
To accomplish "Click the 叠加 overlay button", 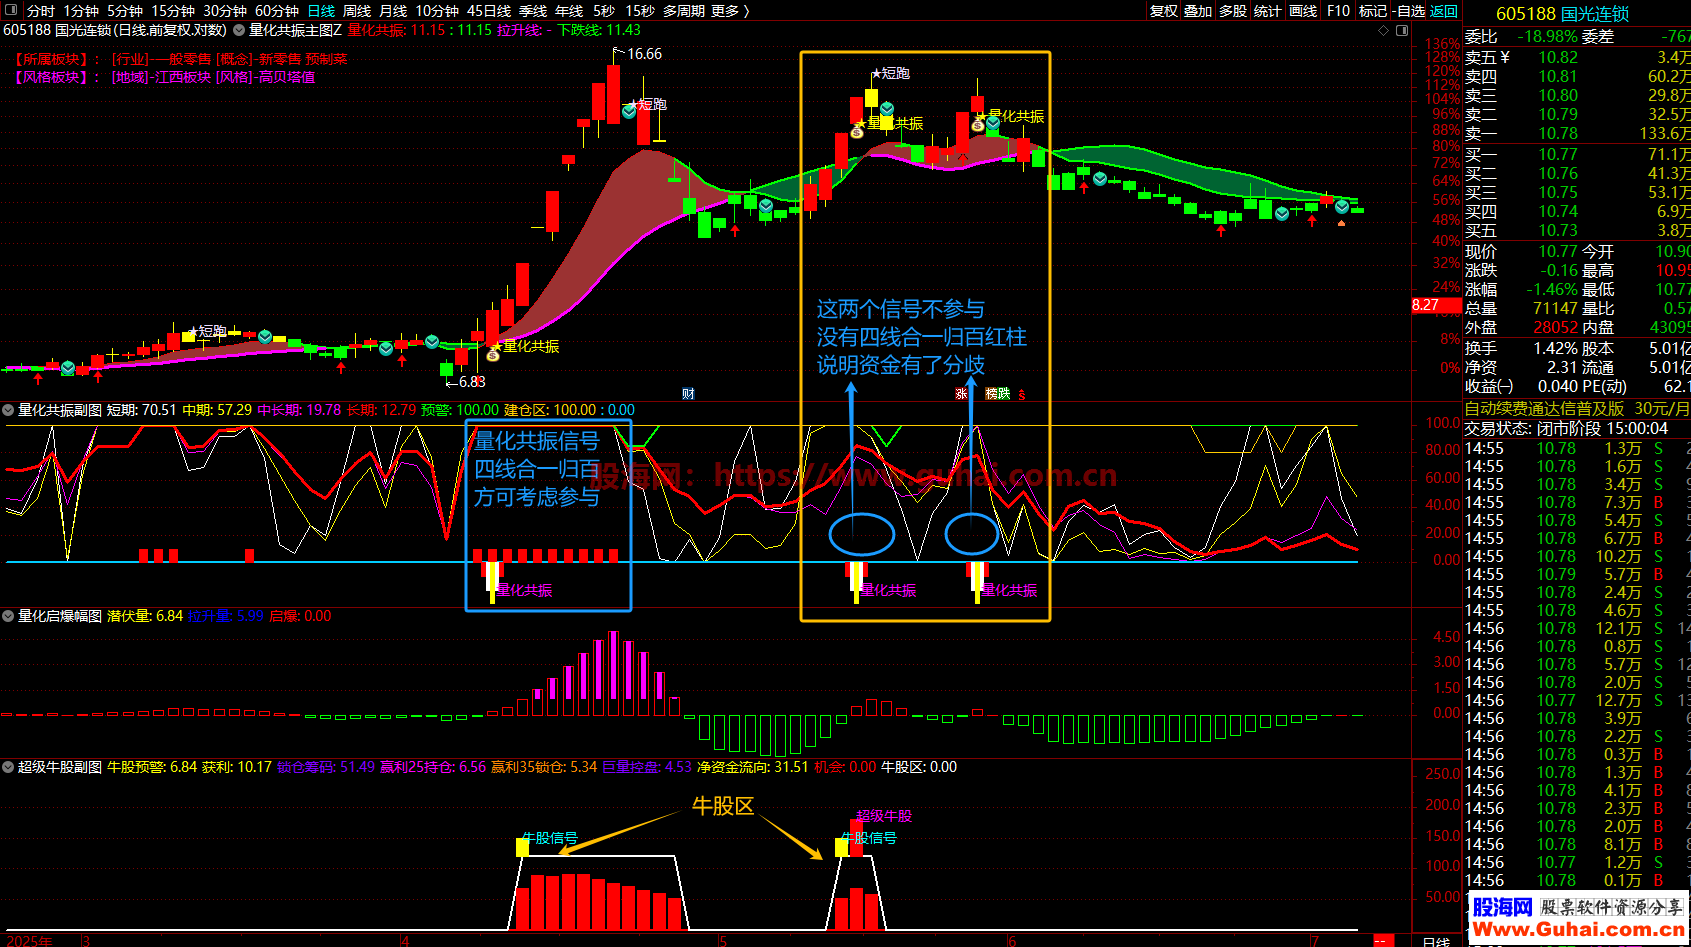I will click(1198, 11).
